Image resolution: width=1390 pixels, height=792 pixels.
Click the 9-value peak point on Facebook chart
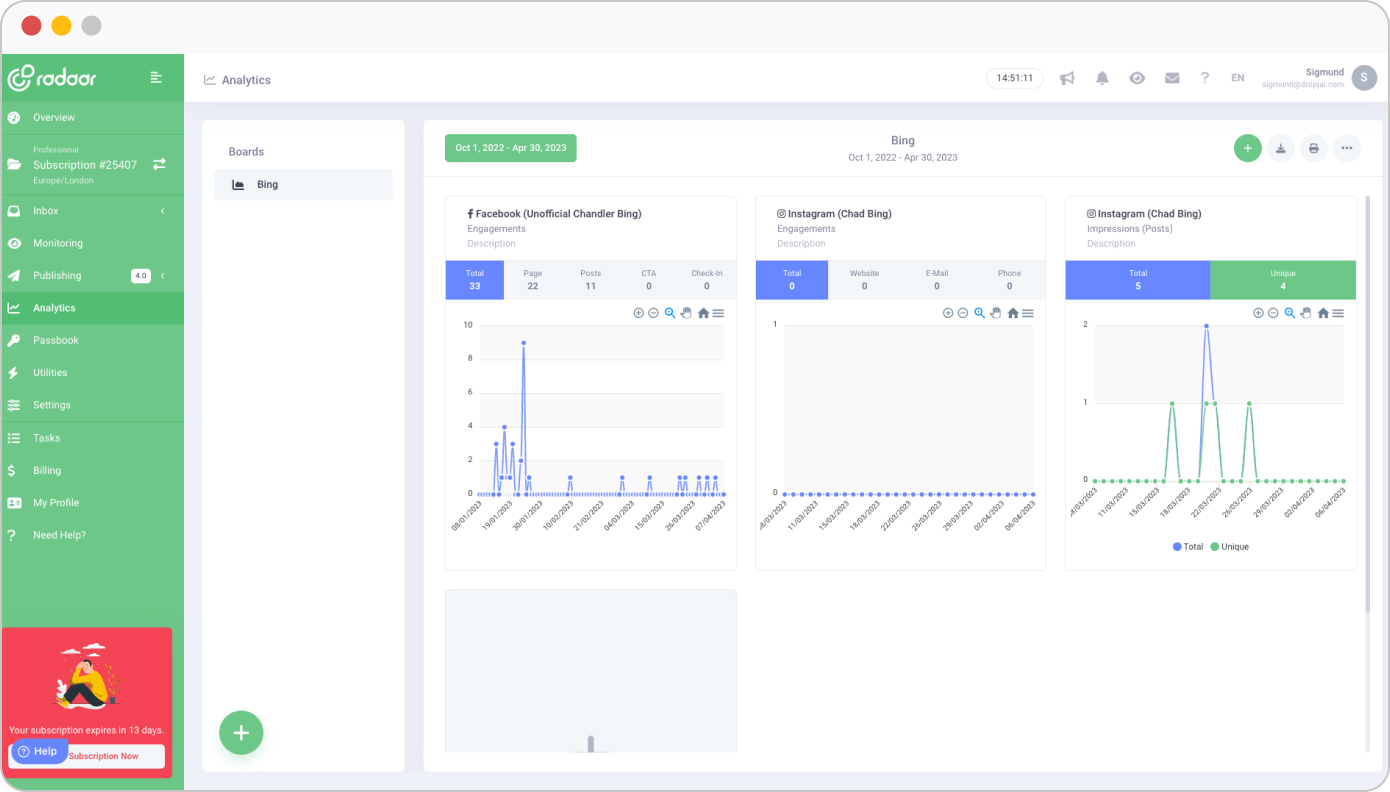523,342
